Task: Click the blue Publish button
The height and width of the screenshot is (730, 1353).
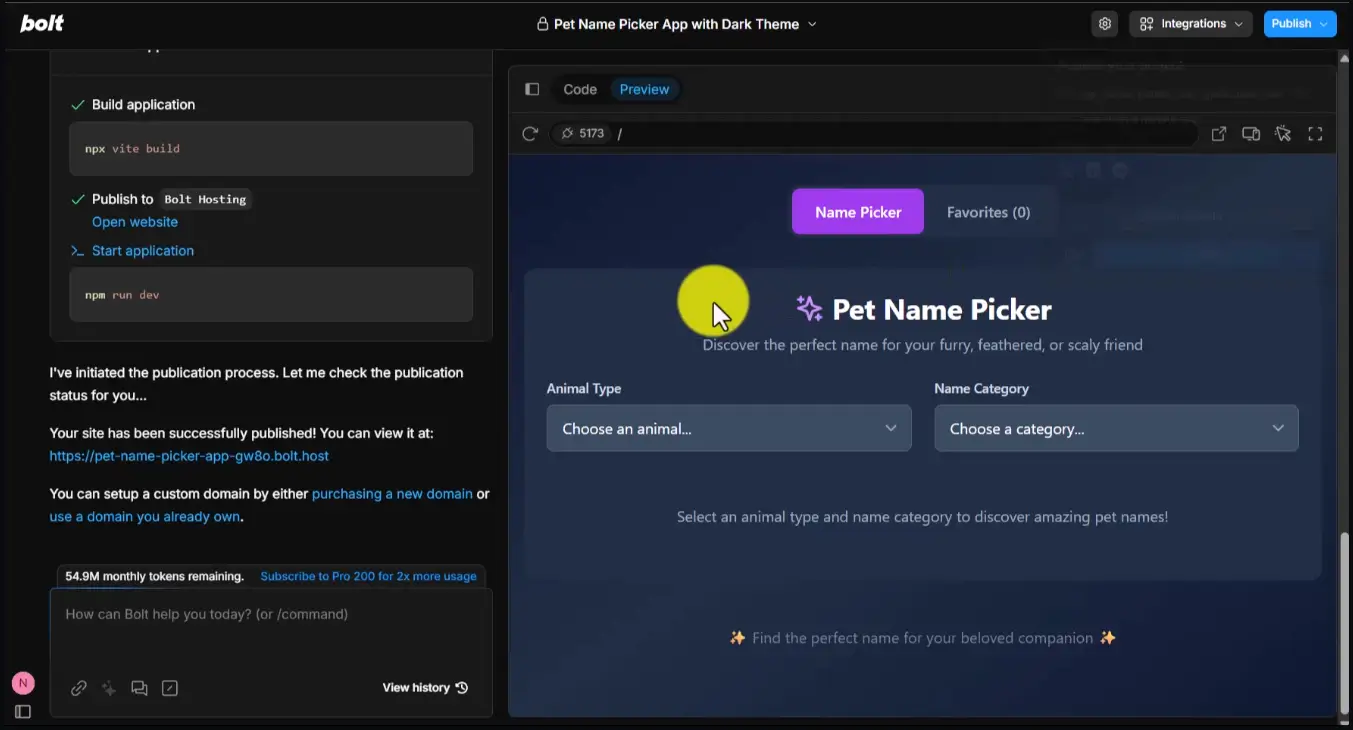Action: pyautogui.click(x=1300, y=24)
